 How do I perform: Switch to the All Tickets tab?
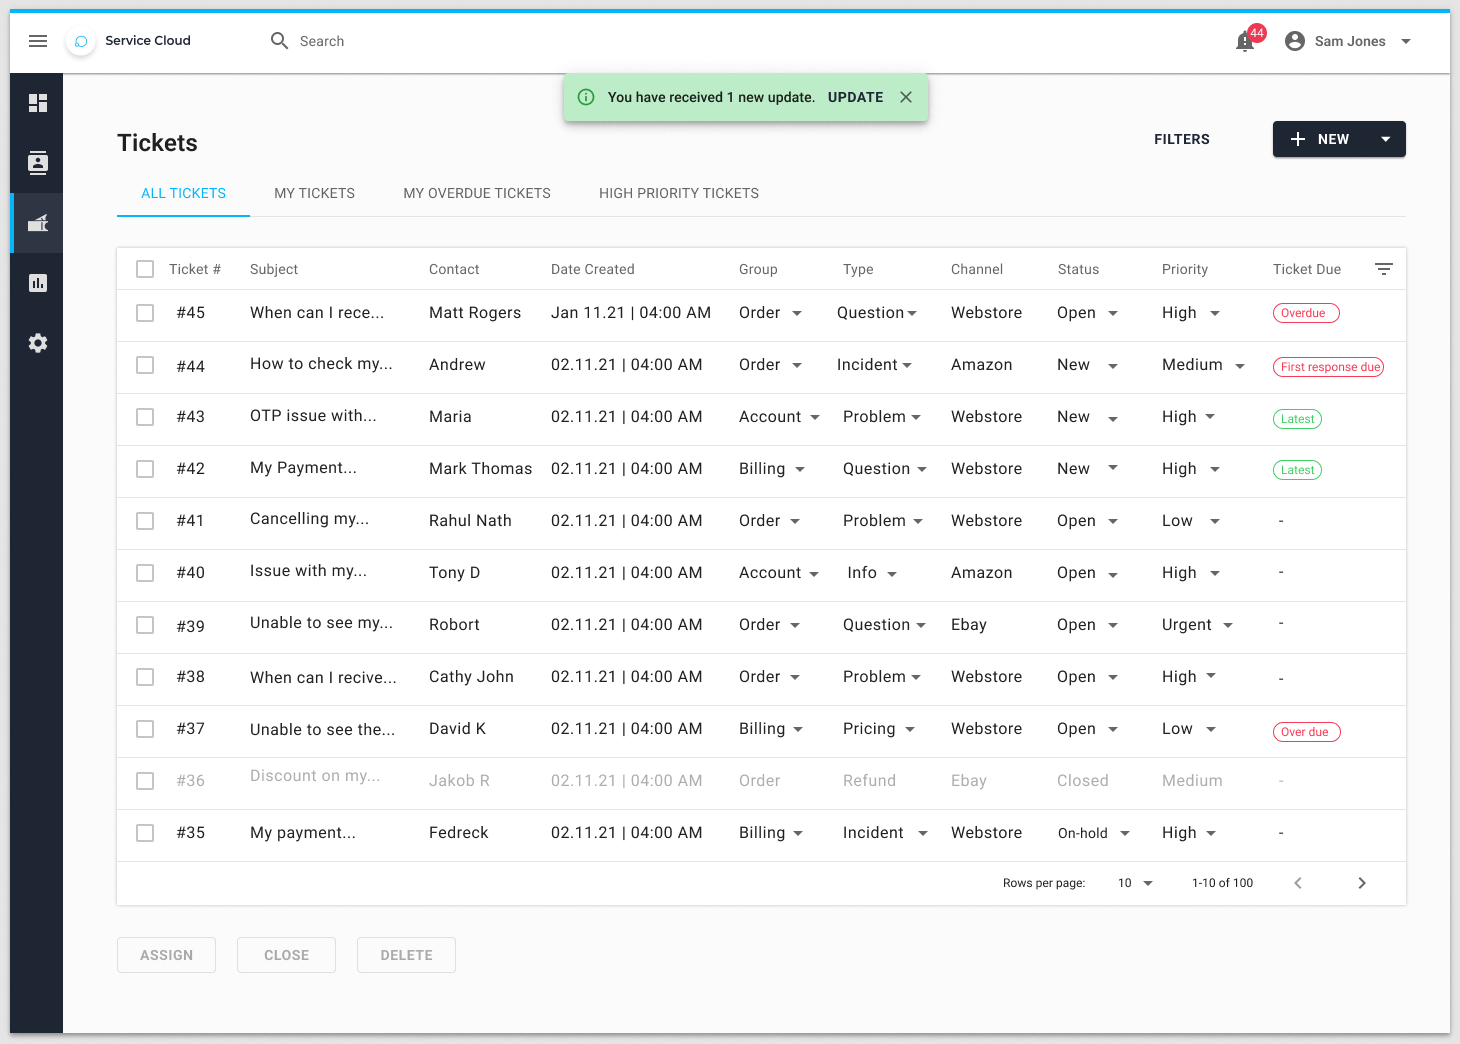[183, 193]
